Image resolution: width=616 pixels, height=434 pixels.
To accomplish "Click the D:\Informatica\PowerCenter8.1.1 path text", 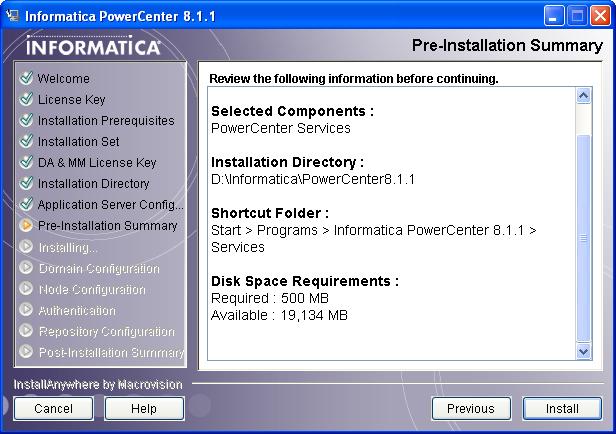I will pos(313,179).
